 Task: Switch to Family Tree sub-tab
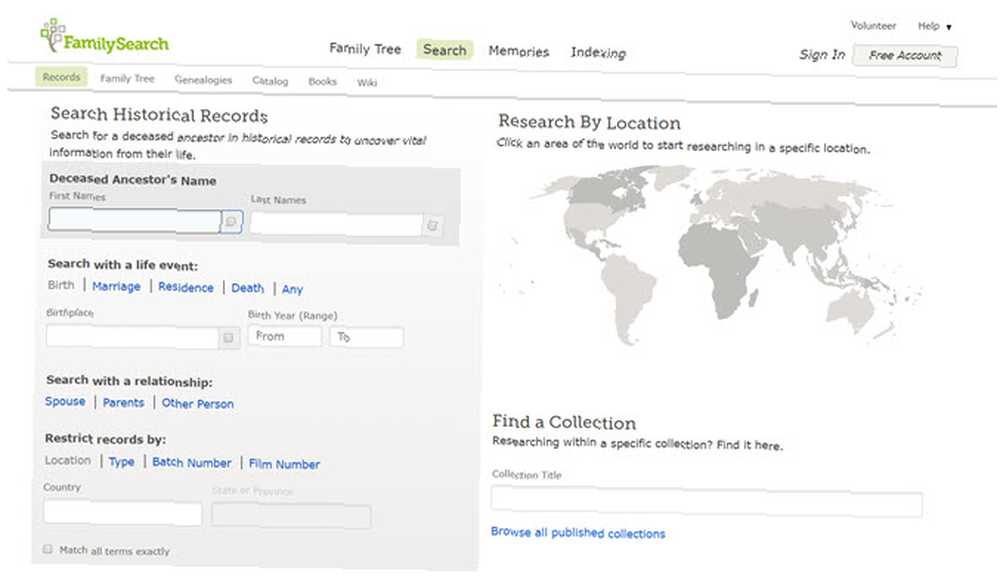click(x=127, y=78)
